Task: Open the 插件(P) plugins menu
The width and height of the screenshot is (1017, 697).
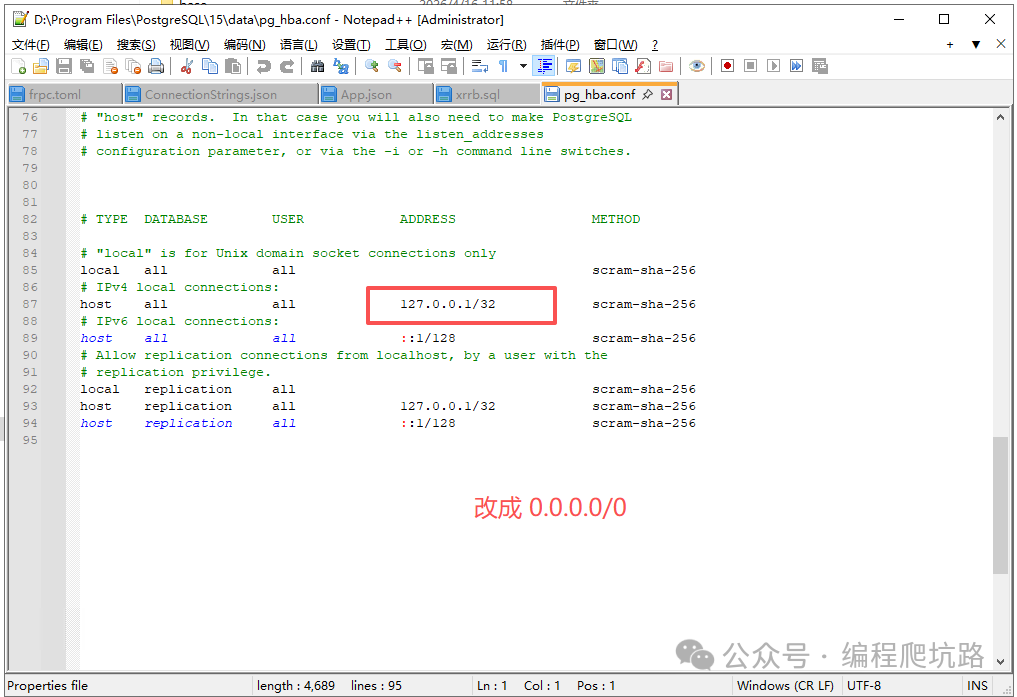Action: point(559,45)
